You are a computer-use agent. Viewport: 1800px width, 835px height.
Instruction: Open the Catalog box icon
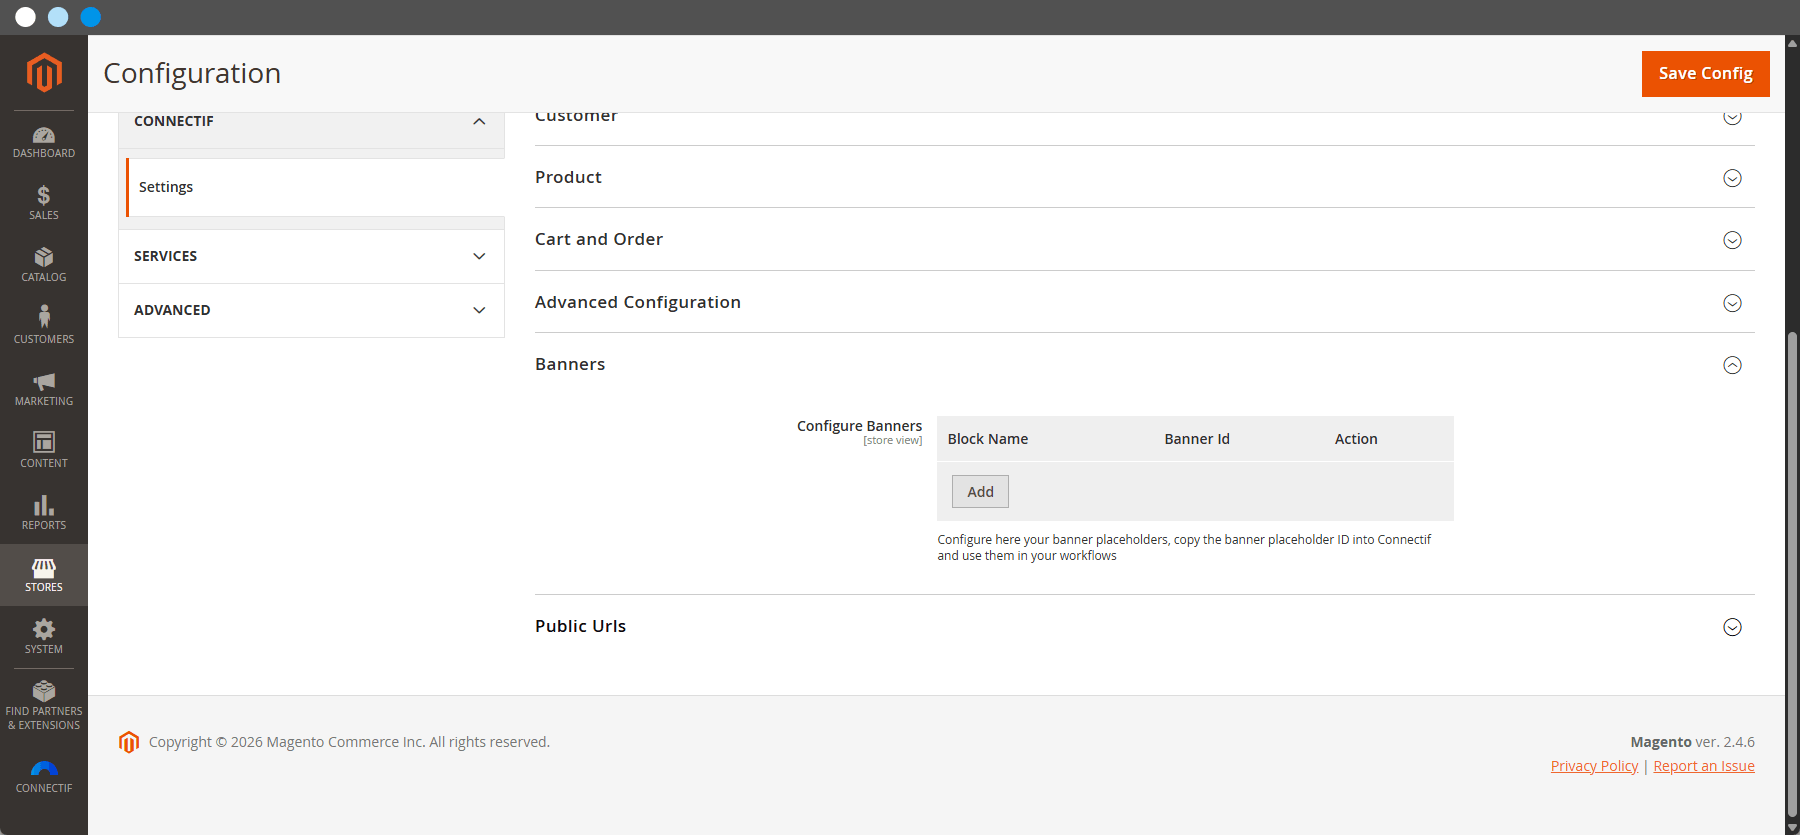point(44,258)
